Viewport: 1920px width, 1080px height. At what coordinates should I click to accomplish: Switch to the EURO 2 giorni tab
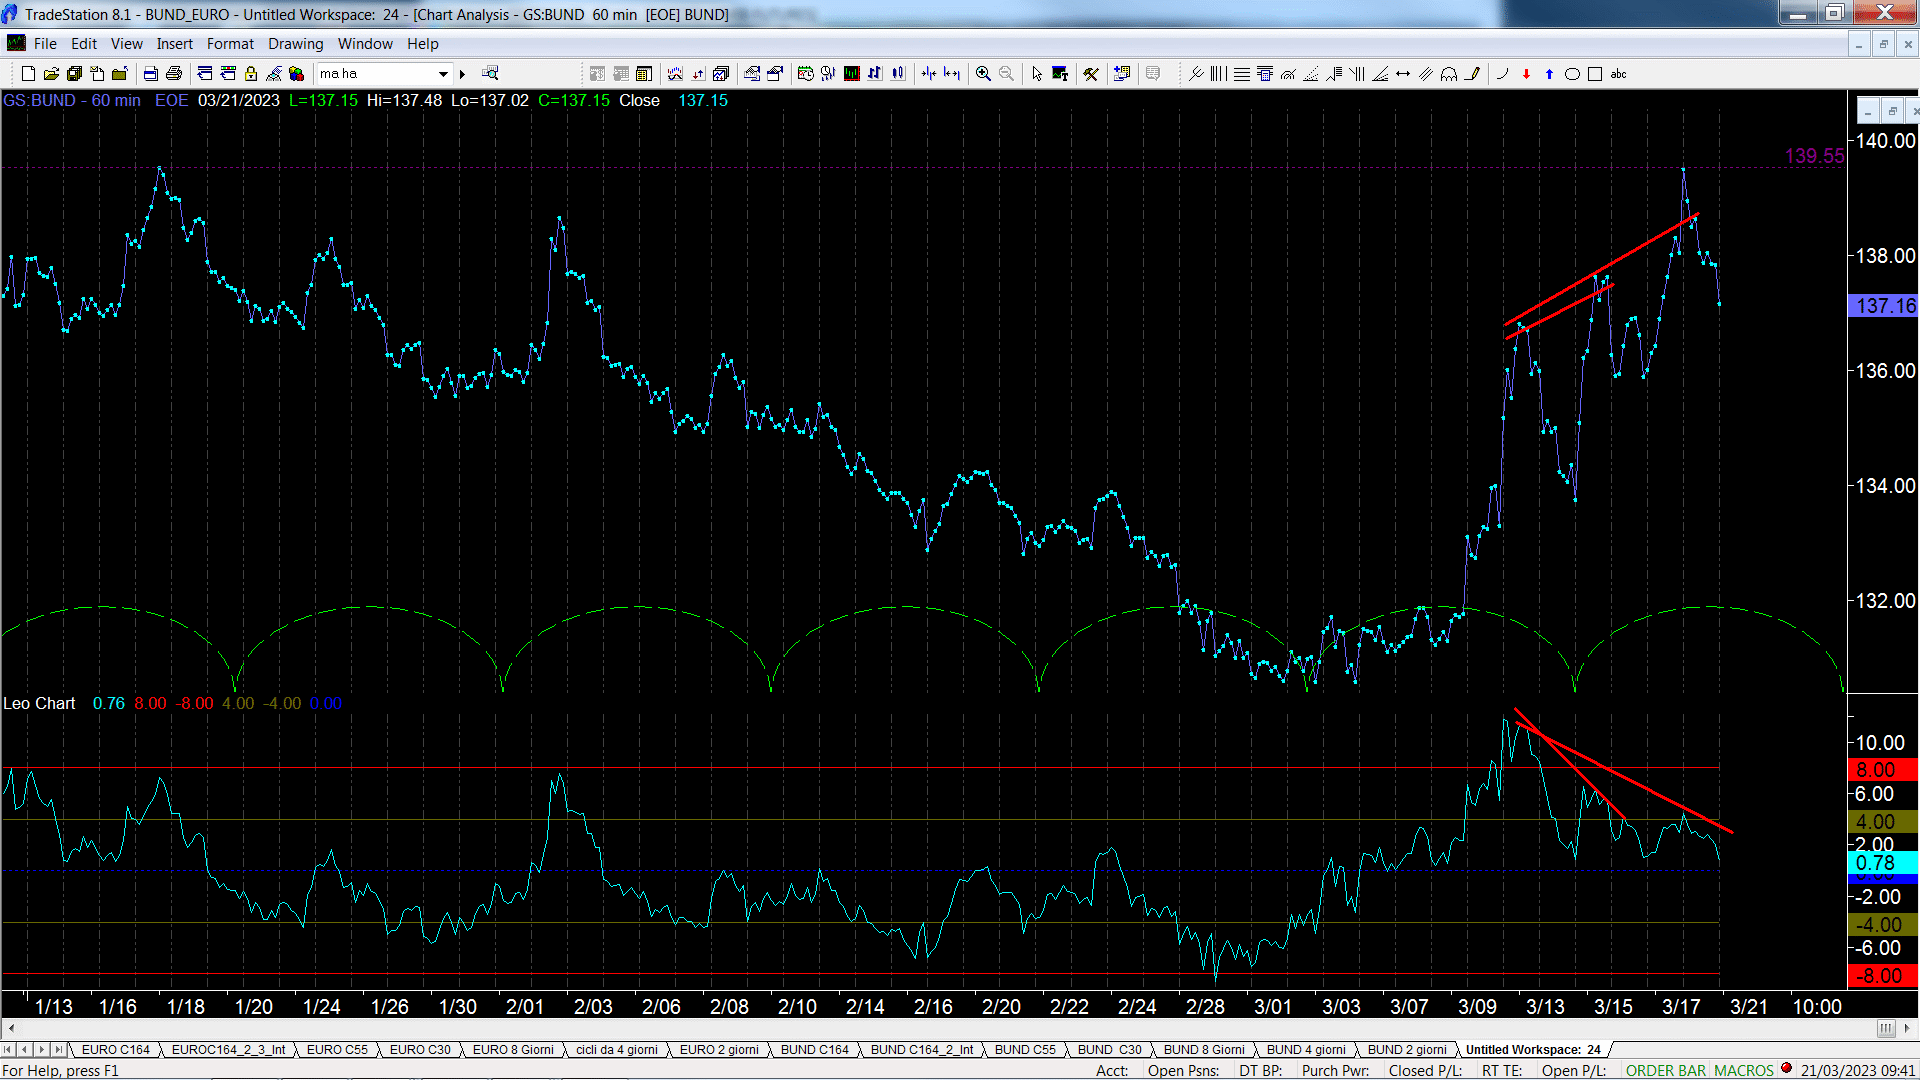tap(719, 1050)
